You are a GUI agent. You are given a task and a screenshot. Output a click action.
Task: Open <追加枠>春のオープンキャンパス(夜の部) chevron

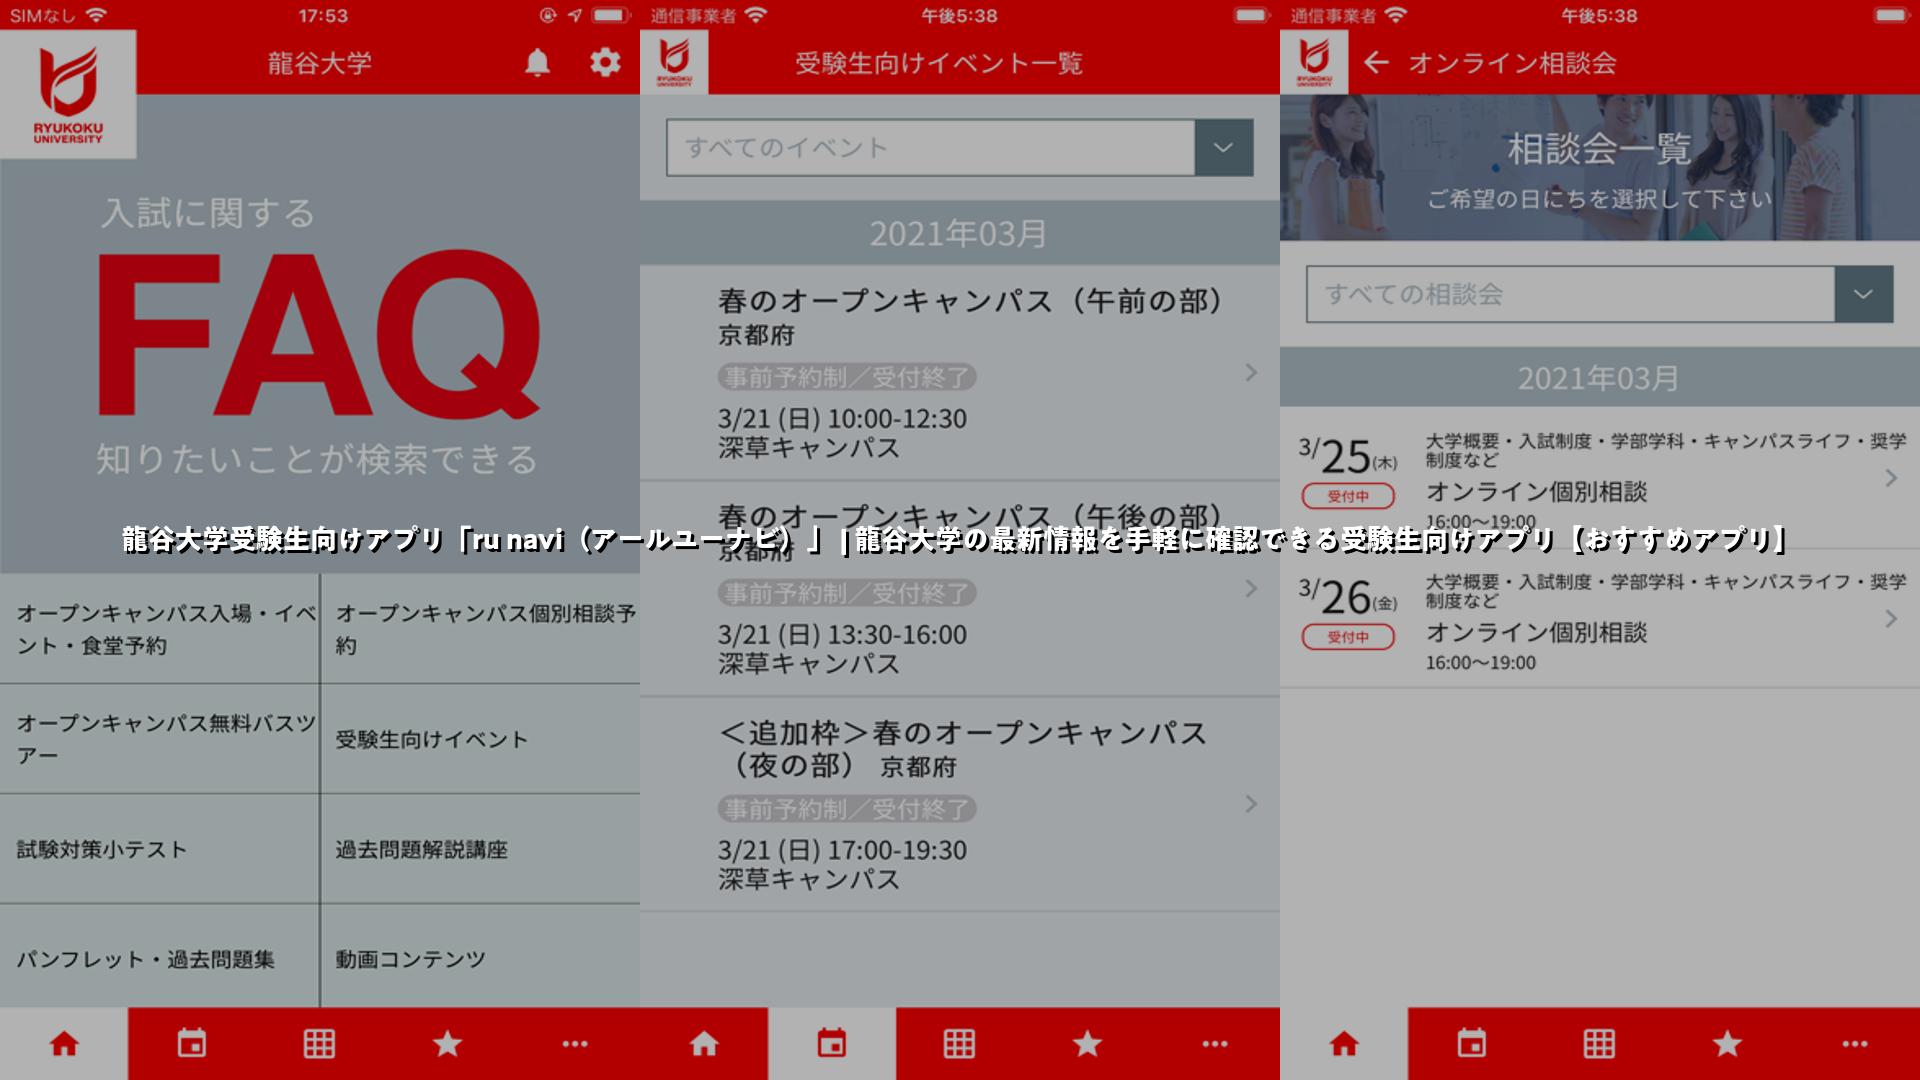(x=1251, y=804)
